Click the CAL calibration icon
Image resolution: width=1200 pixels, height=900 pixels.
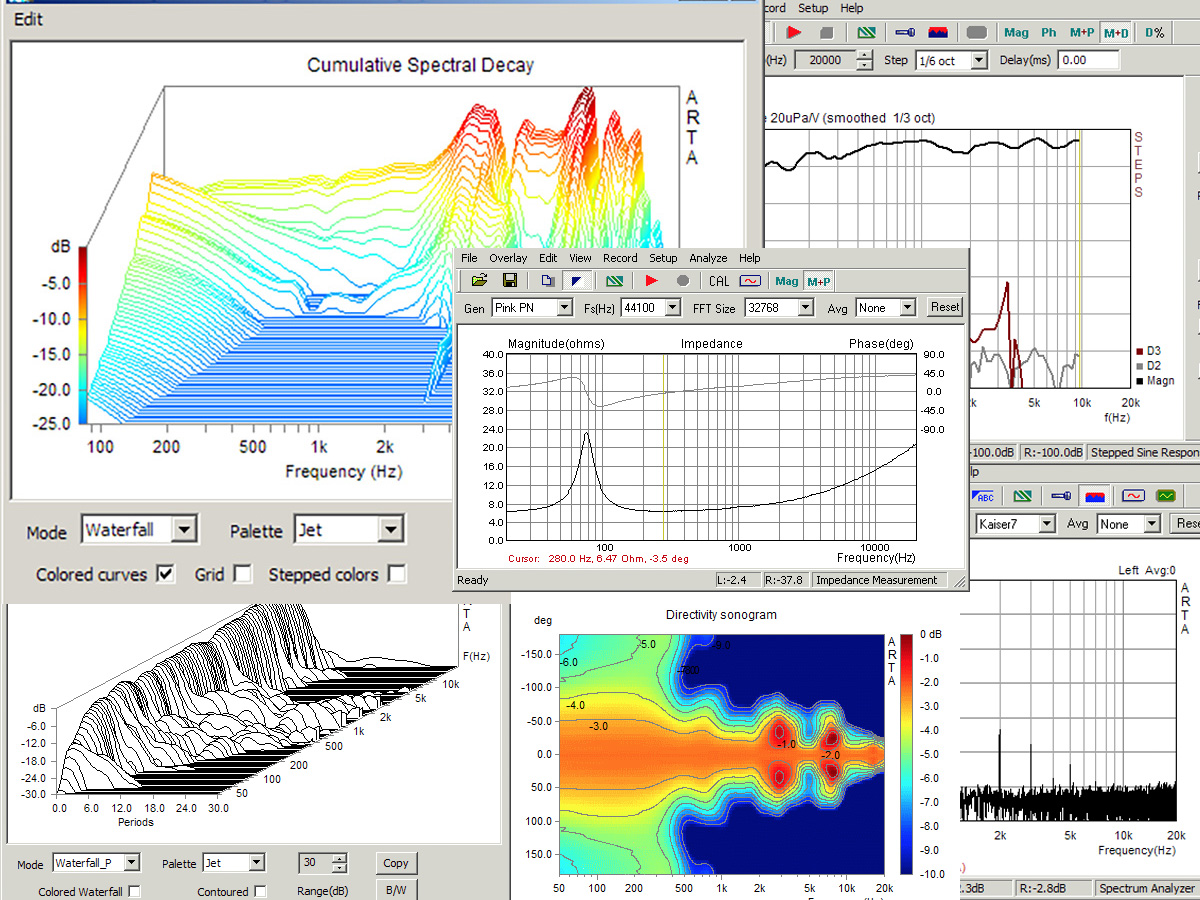click(719, 281)
